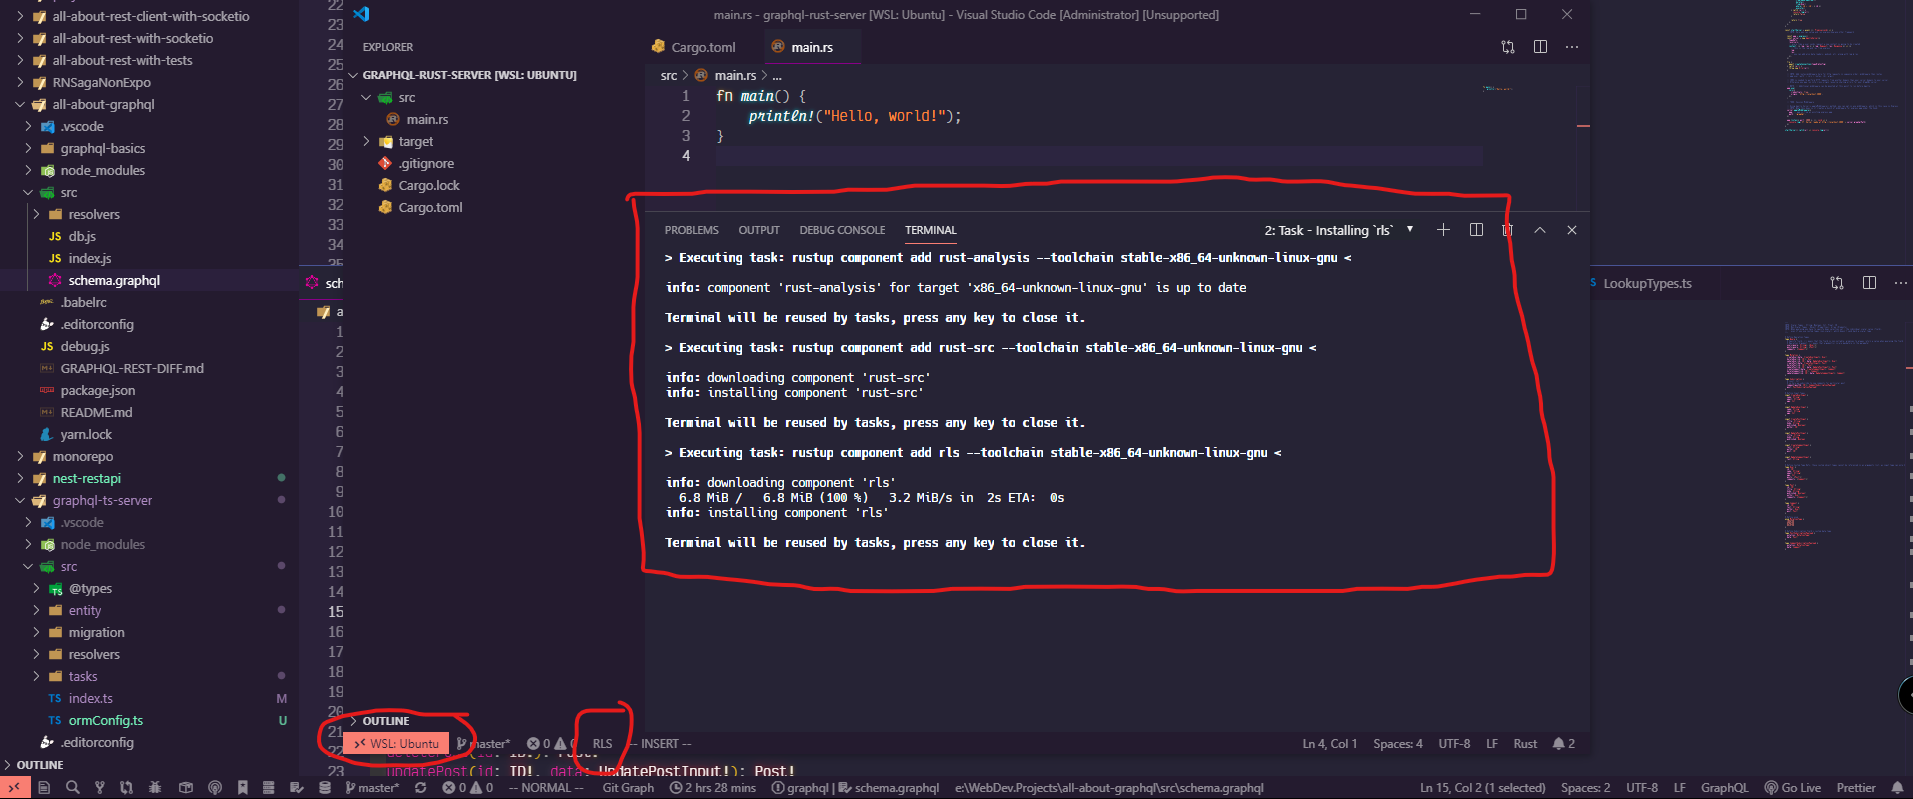The width and height of the screenshot is (1913, 799).
Task: Open the explorer file icon in bottom status bar
Action: tap(44, 788)
